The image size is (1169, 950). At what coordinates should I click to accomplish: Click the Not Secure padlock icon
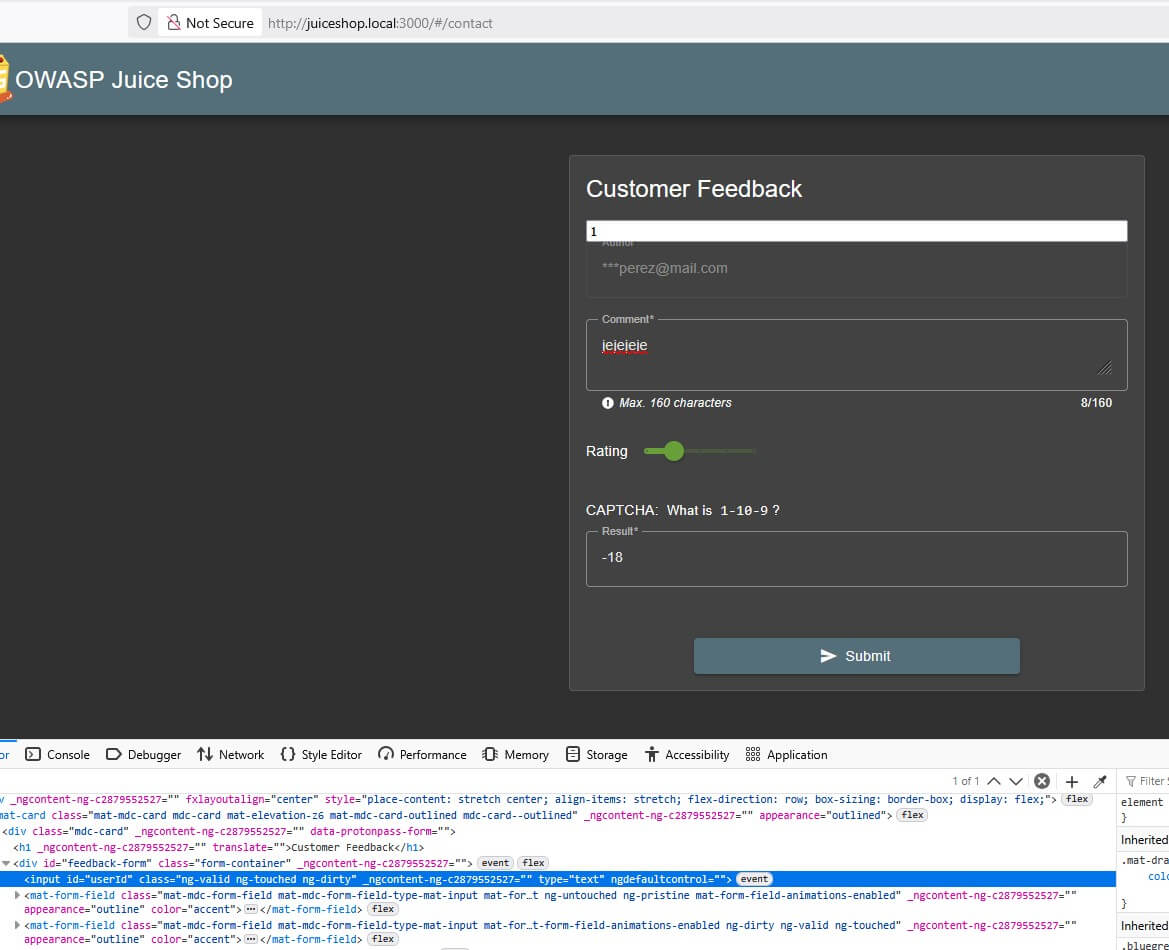click(x=173, y=22)
